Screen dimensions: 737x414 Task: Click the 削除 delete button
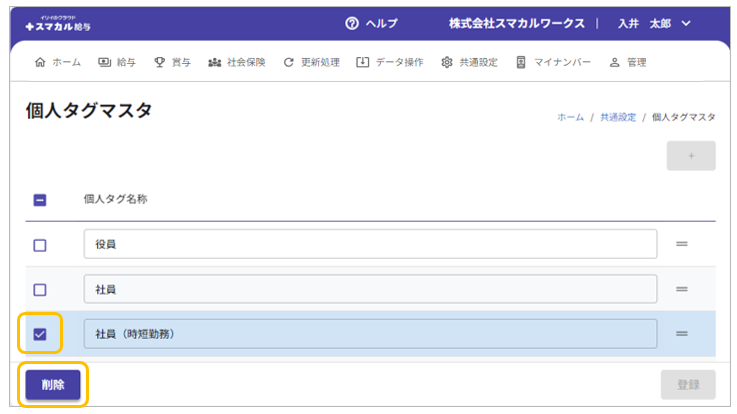pos(52,385)
